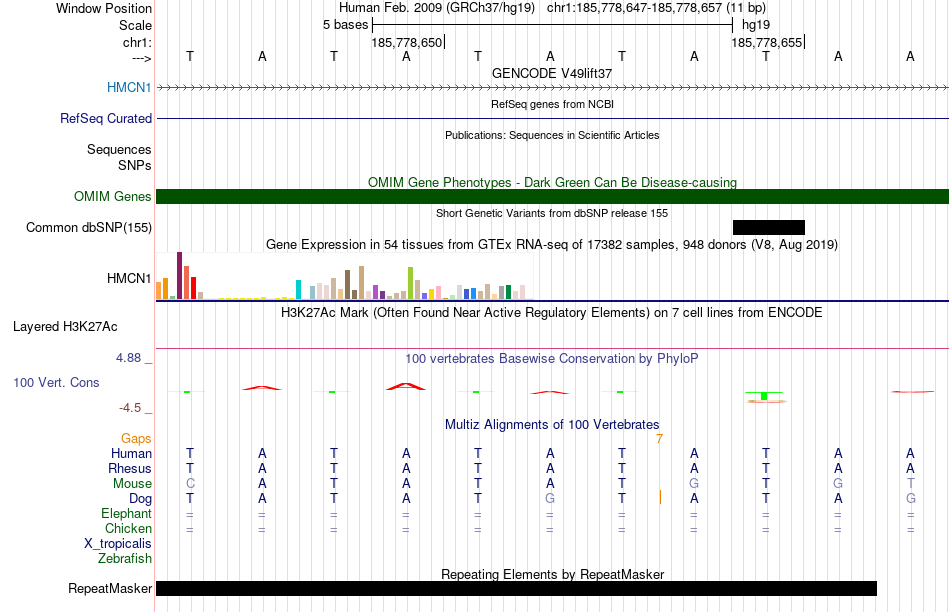Click the Sequences track label

[x=119, y=149]
